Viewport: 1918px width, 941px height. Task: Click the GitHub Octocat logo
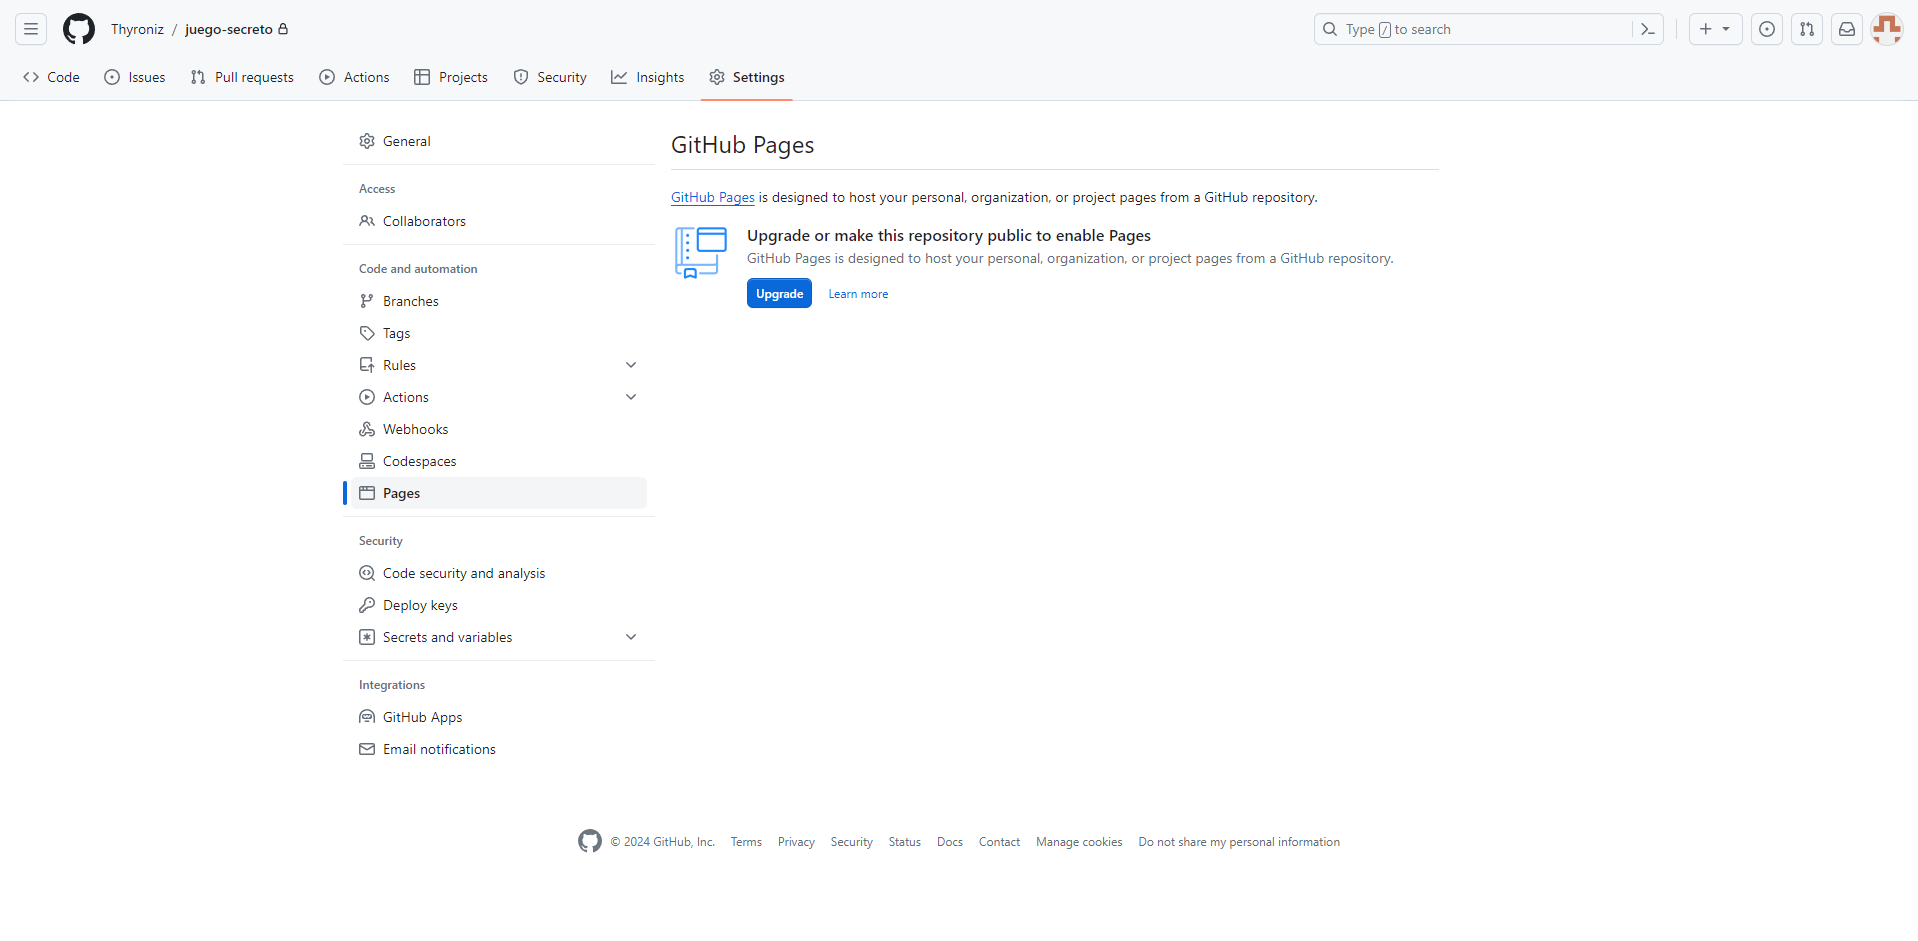point(79,29)
